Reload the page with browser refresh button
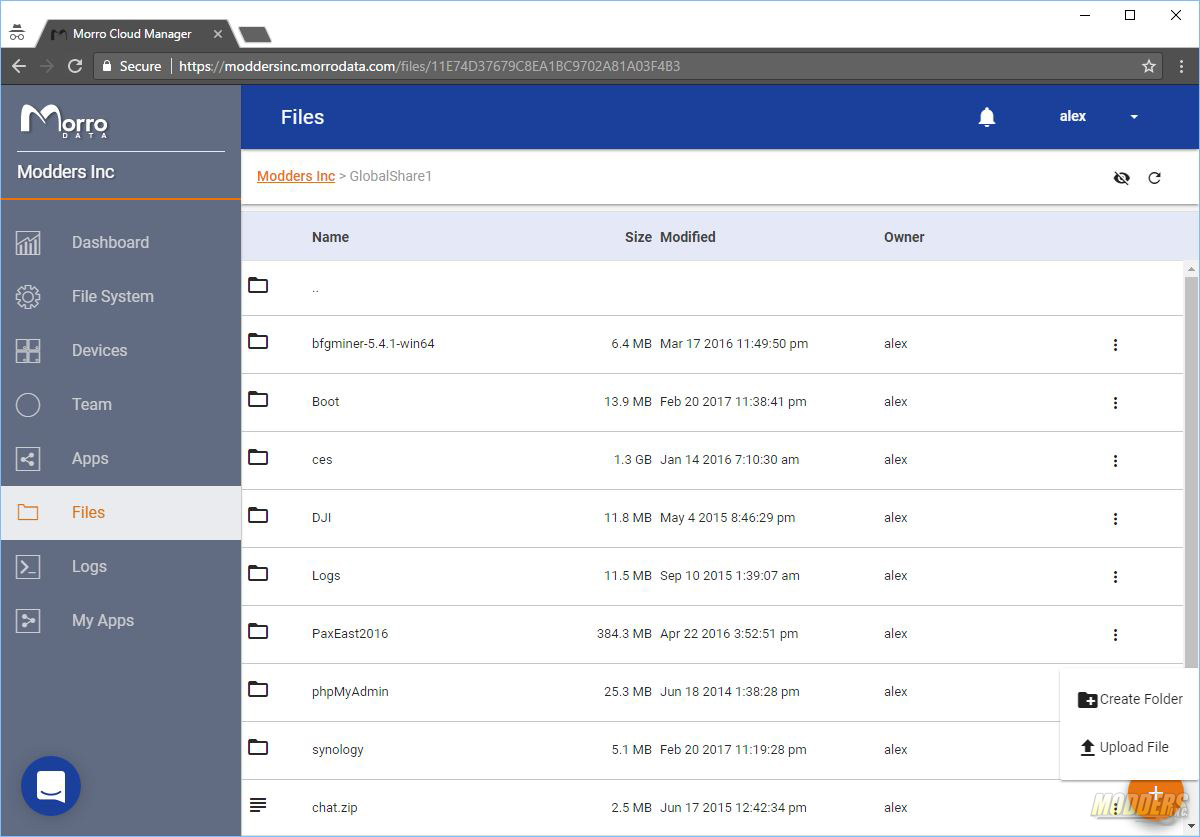The width and height of the screenshot is (1200, 837). point(75,66)
